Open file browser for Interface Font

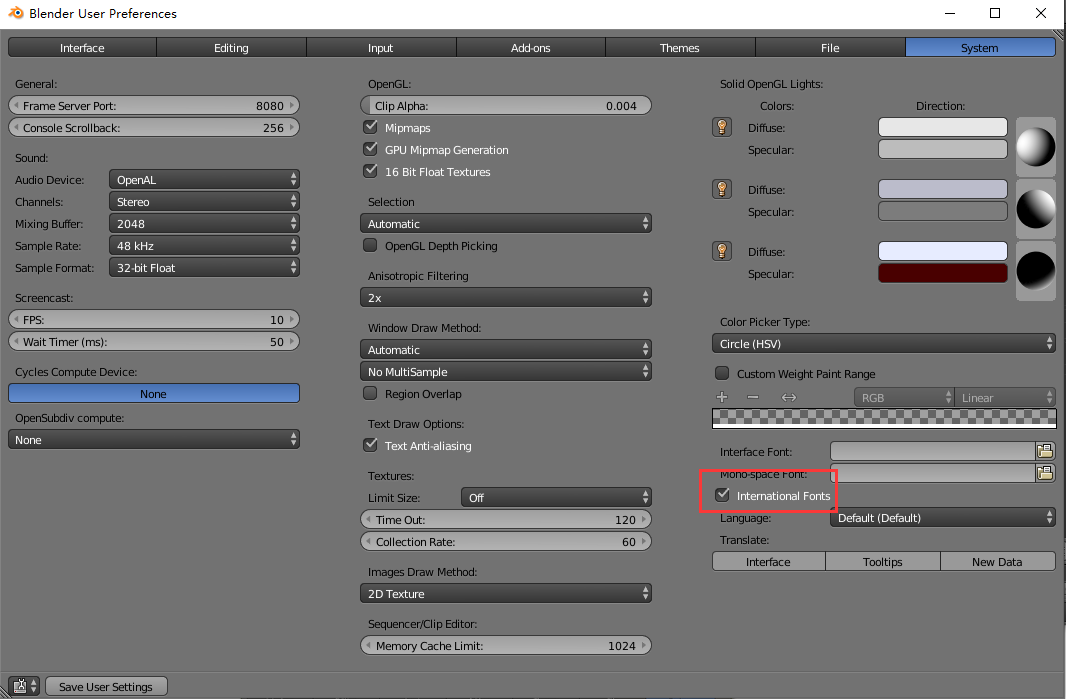[1045, 450]
